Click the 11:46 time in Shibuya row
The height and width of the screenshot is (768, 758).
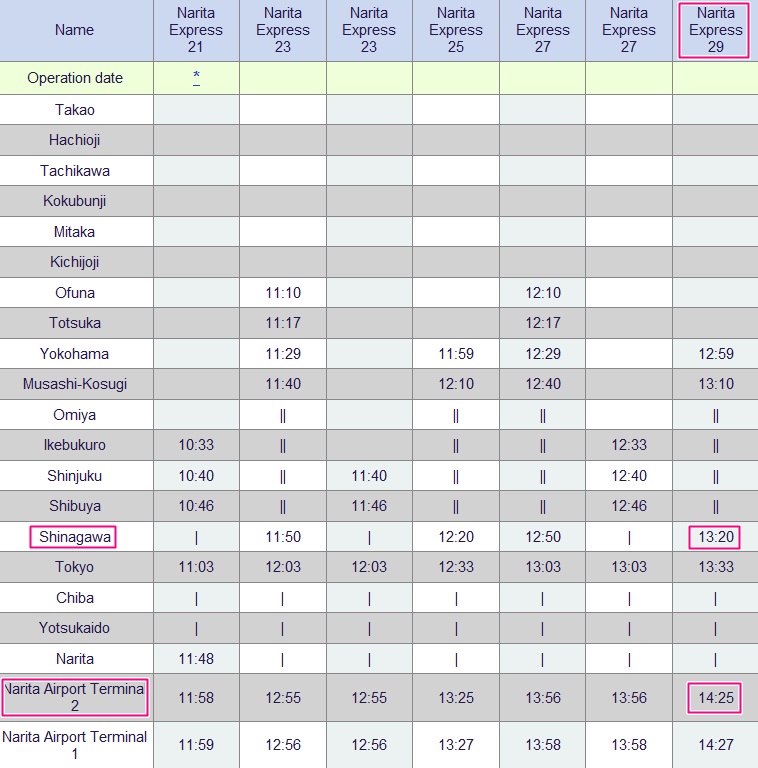coord(369,506)
